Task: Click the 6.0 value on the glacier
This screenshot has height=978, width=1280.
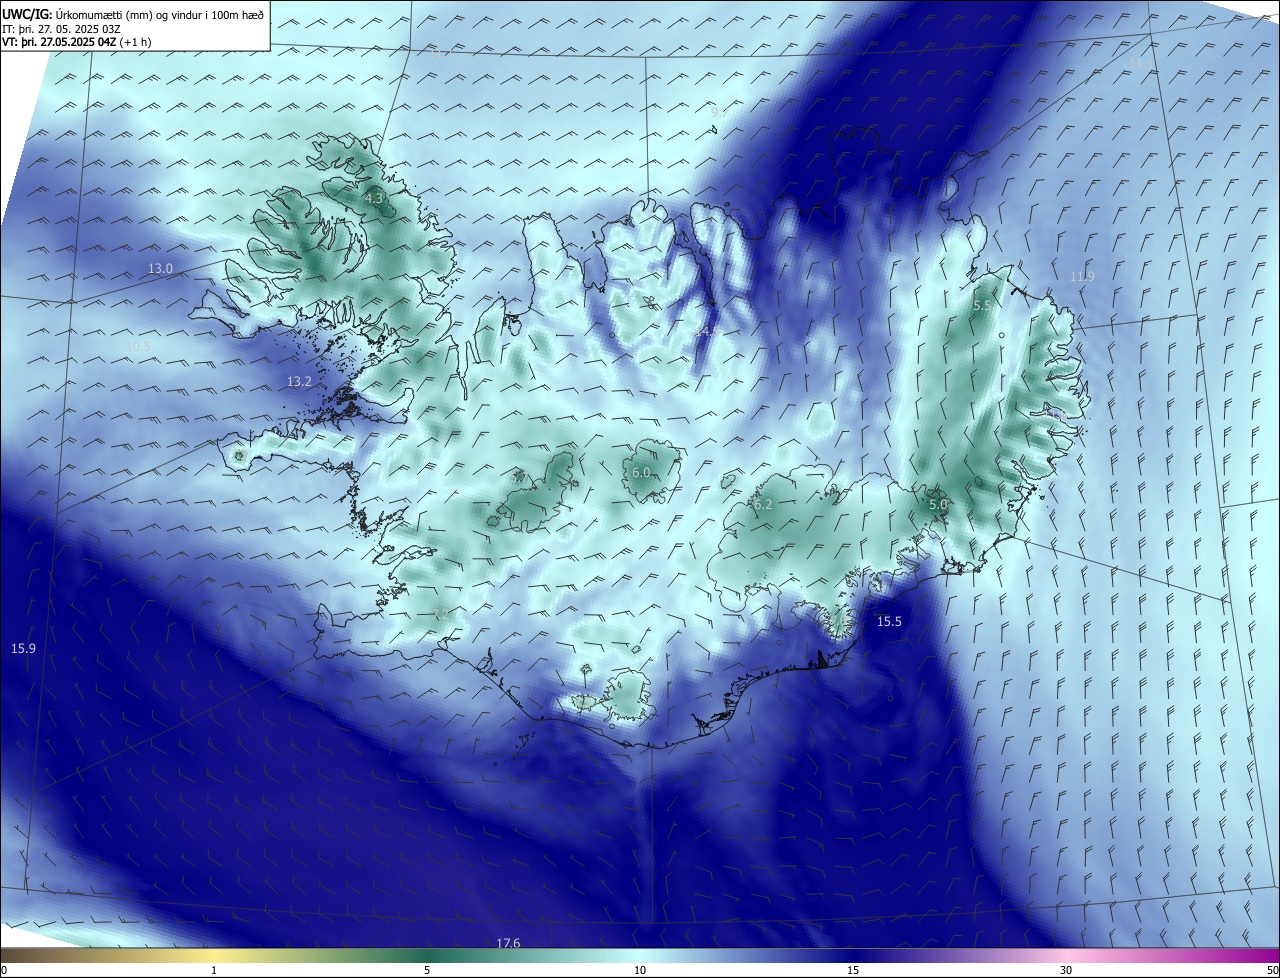Action: click(642, 472)
